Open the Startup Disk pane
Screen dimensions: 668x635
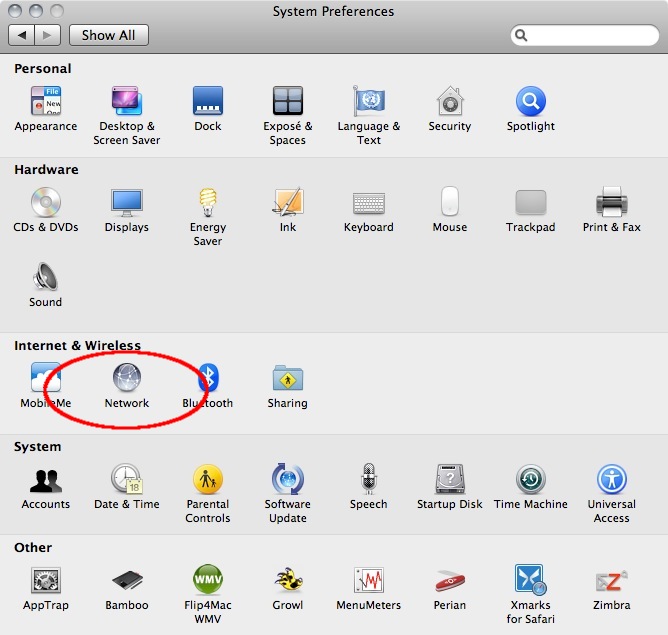point(450,480)
